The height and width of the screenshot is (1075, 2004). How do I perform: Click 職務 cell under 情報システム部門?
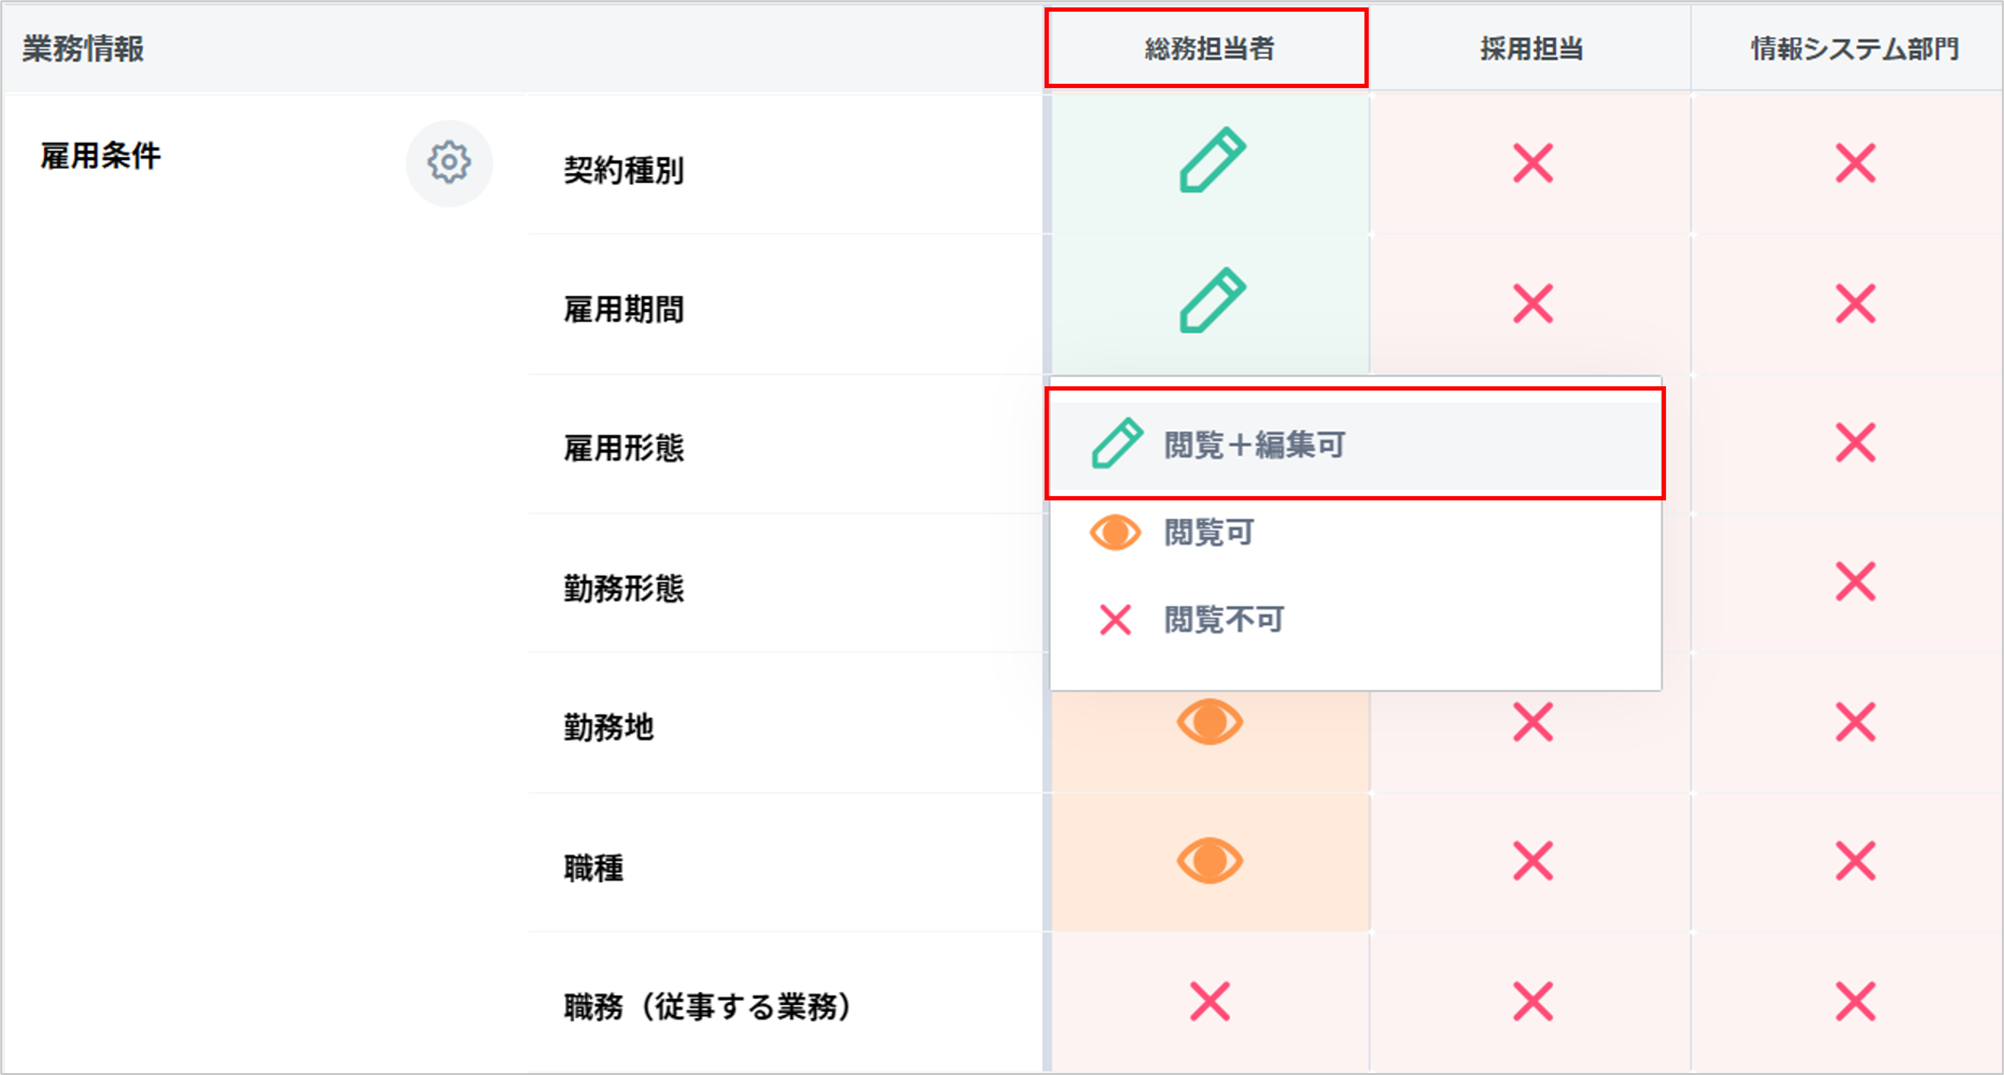pos(1855,1001)
